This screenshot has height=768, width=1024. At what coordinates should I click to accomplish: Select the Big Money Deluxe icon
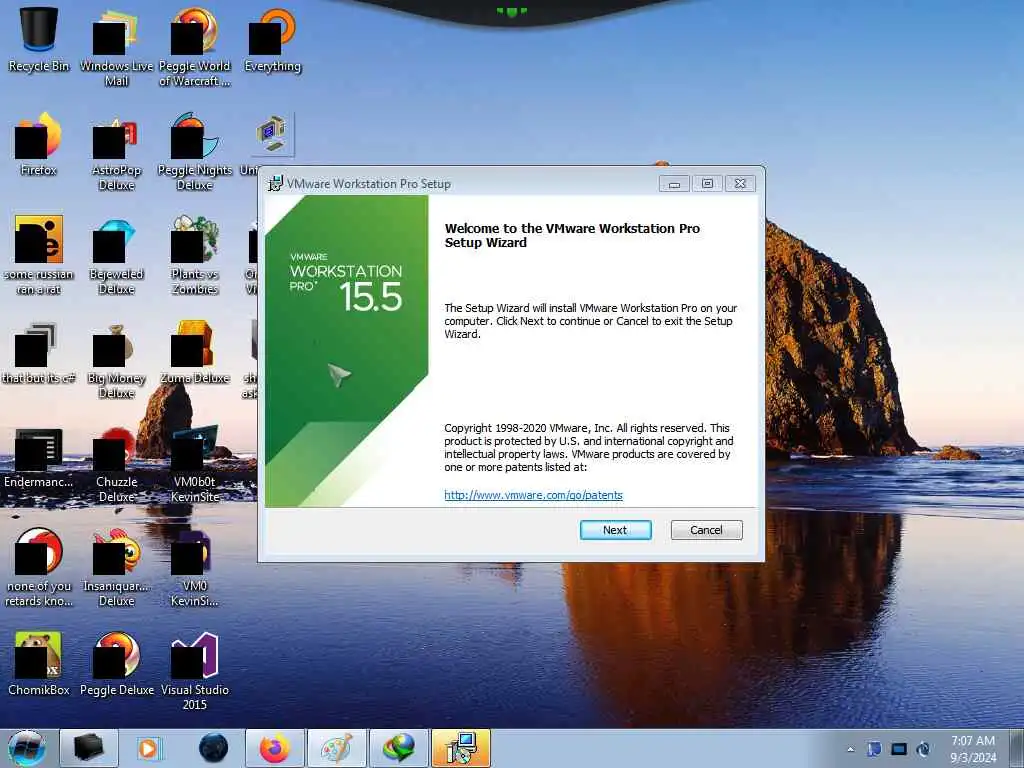[116, 360]
